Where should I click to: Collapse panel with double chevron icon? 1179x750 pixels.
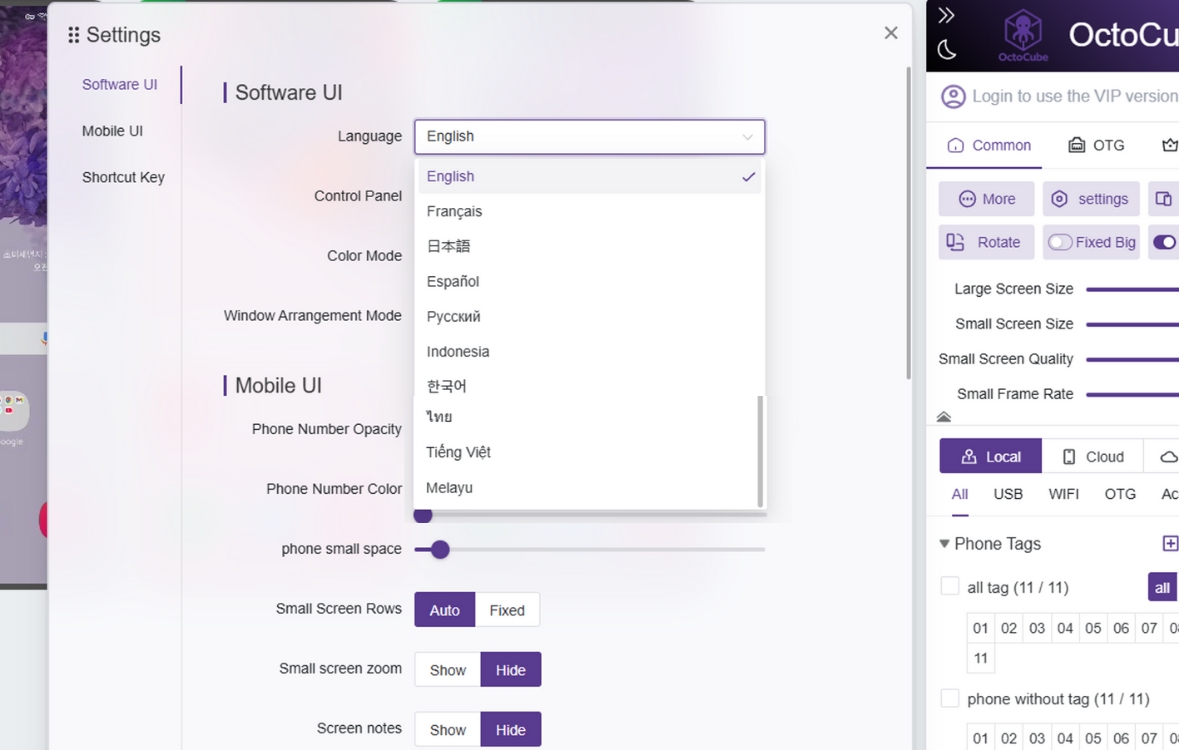[x=946, y=15]
